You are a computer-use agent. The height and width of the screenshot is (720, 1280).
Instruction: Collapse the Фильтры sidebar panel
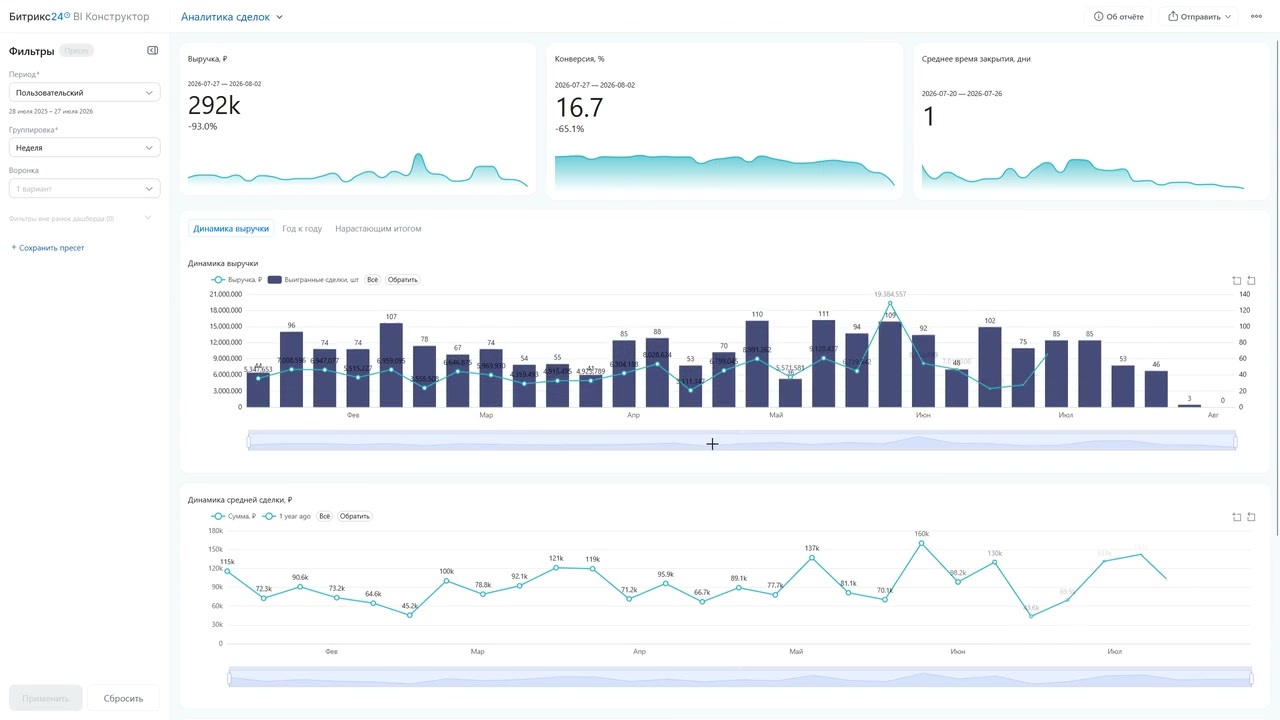[x=152, y=50]
